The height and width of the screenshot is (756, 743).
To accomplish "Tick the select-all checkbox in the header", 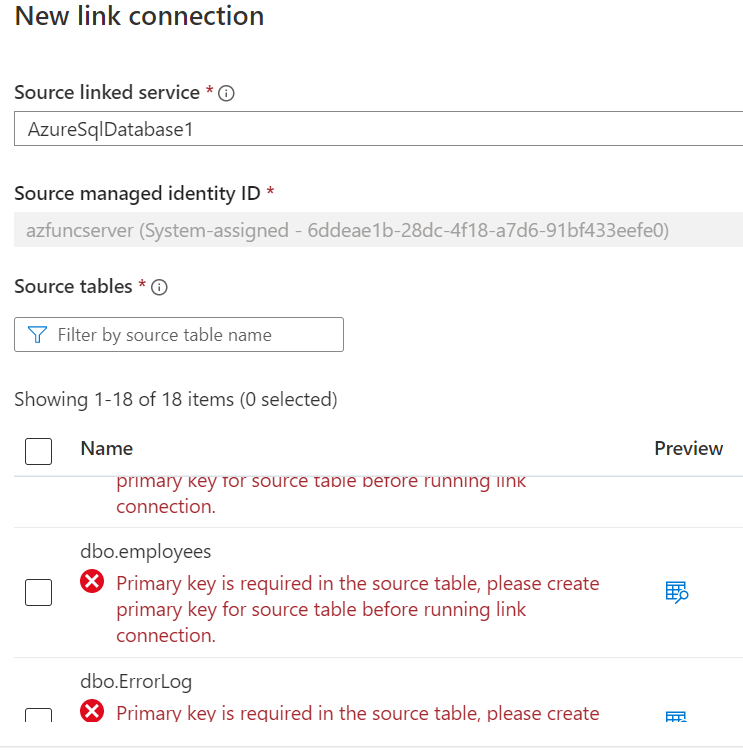I will click(39, 451).
